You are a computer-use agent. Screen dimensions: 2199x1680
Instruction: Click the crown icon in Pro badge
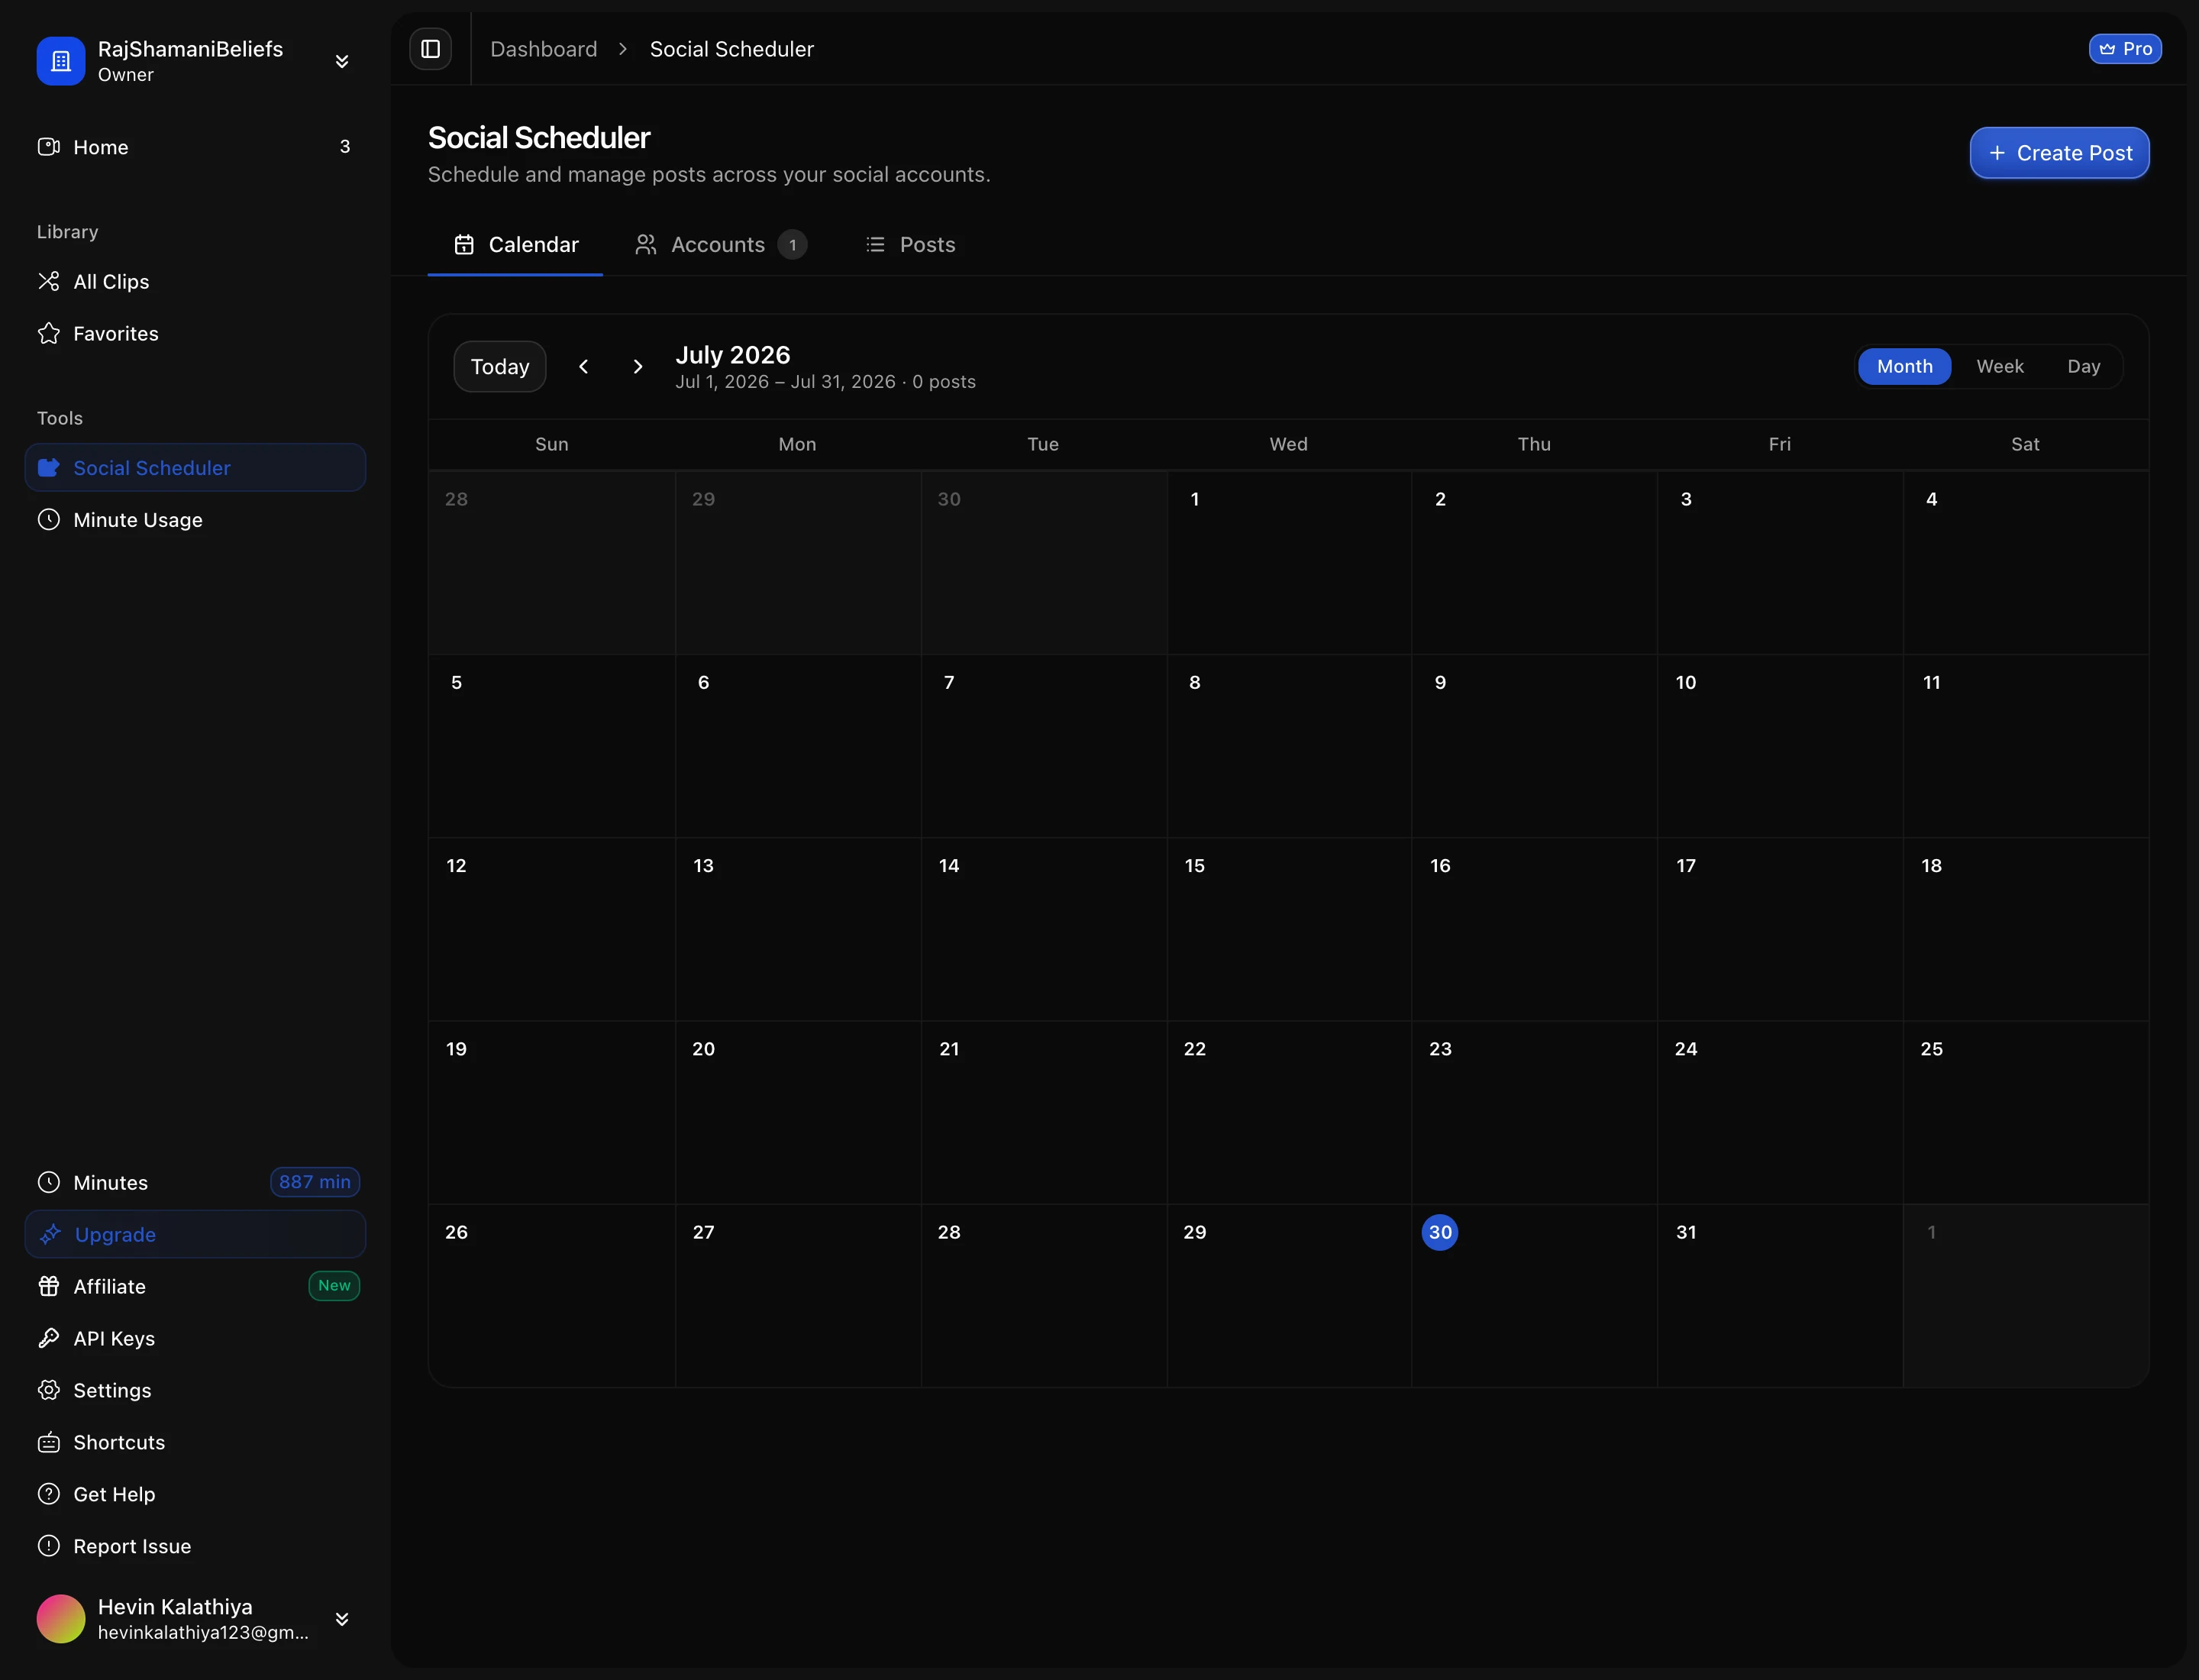point(2107,49)
